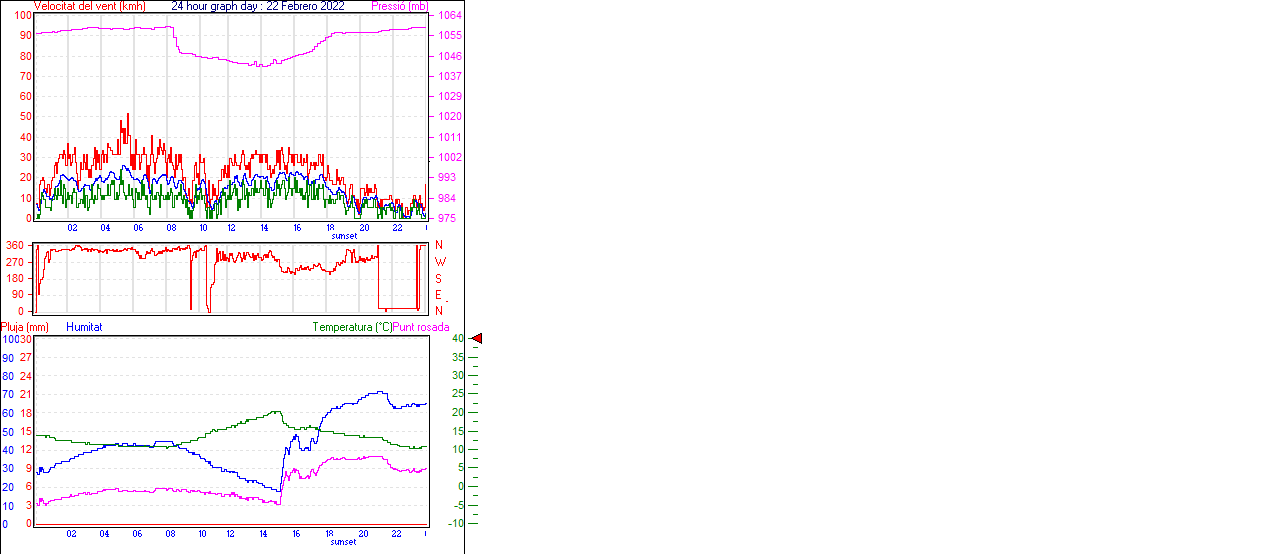Click the 'S' compass label on direction axis

point(439,278)
